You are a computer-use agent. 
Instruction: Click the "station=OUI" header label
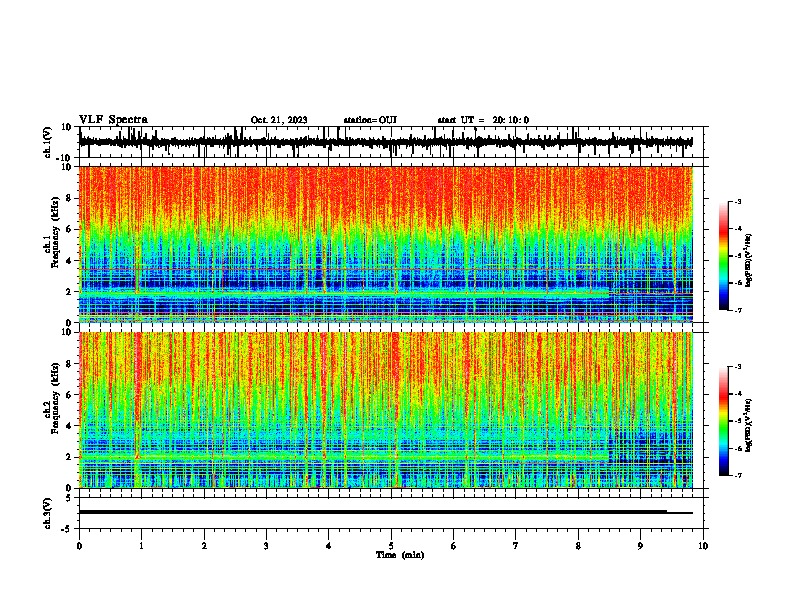tap(370, 120)
